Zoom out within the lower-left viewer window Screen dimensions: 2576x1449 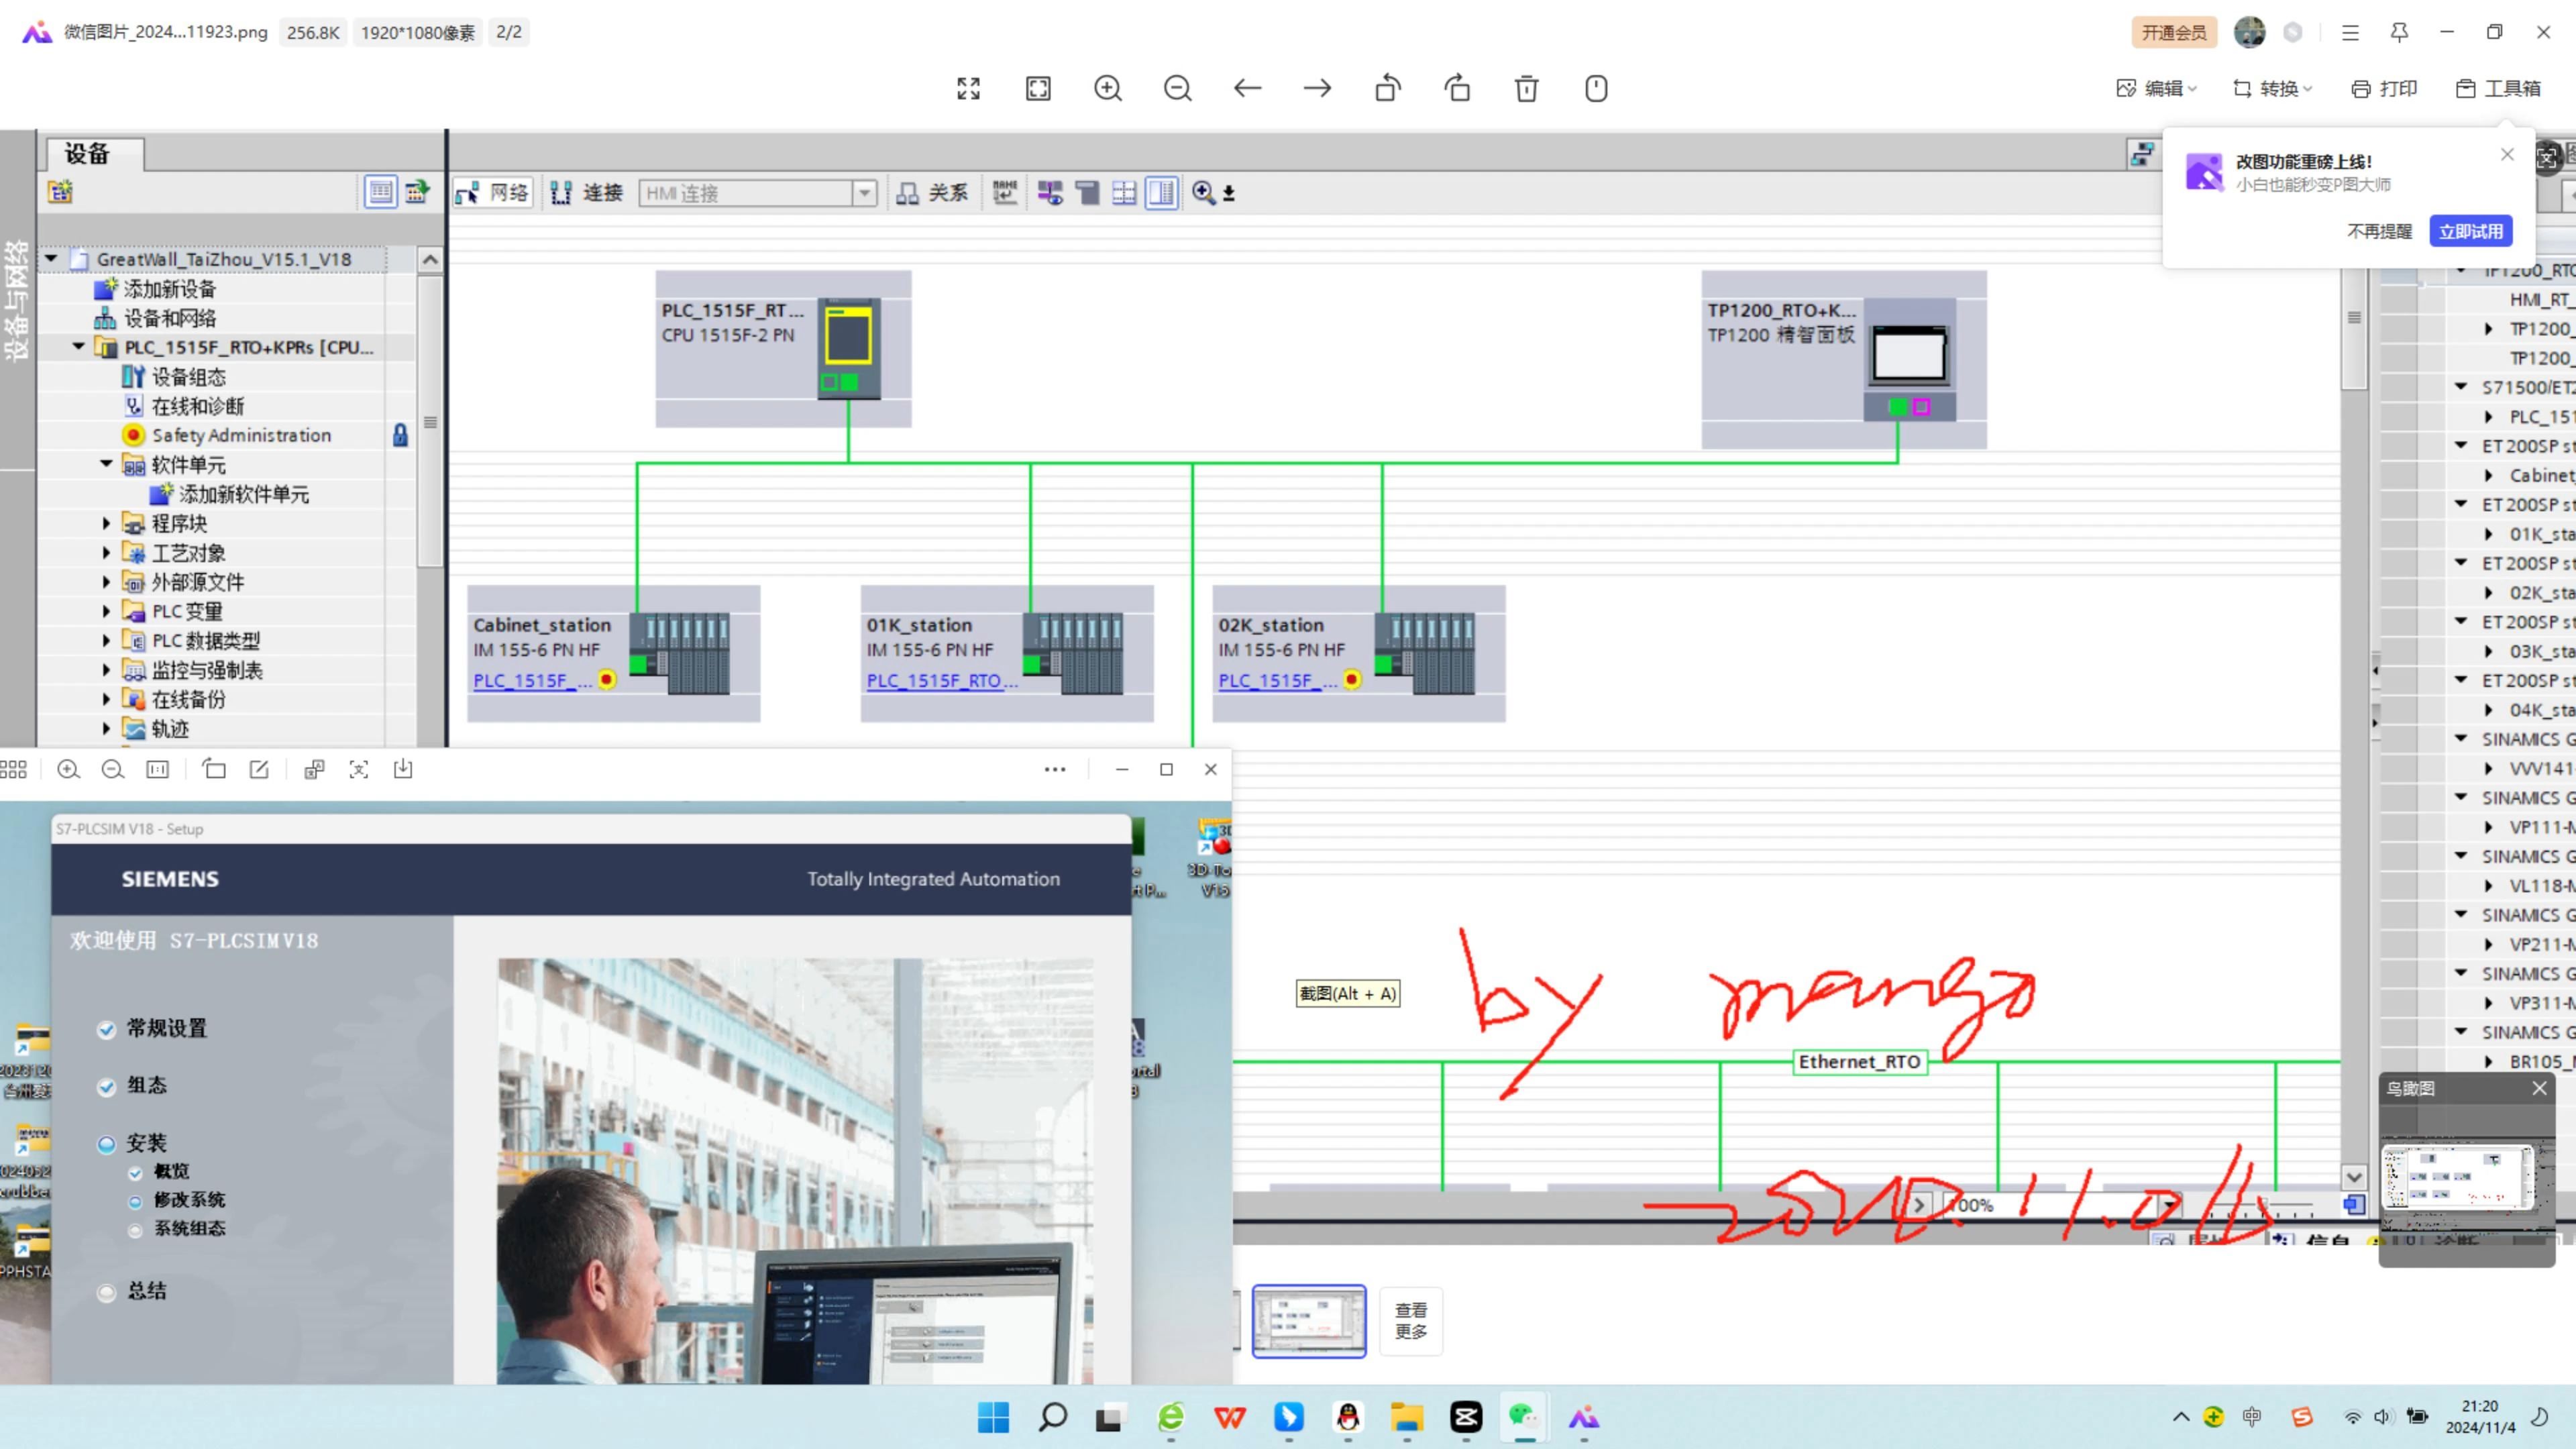click(x=113, y=769)
